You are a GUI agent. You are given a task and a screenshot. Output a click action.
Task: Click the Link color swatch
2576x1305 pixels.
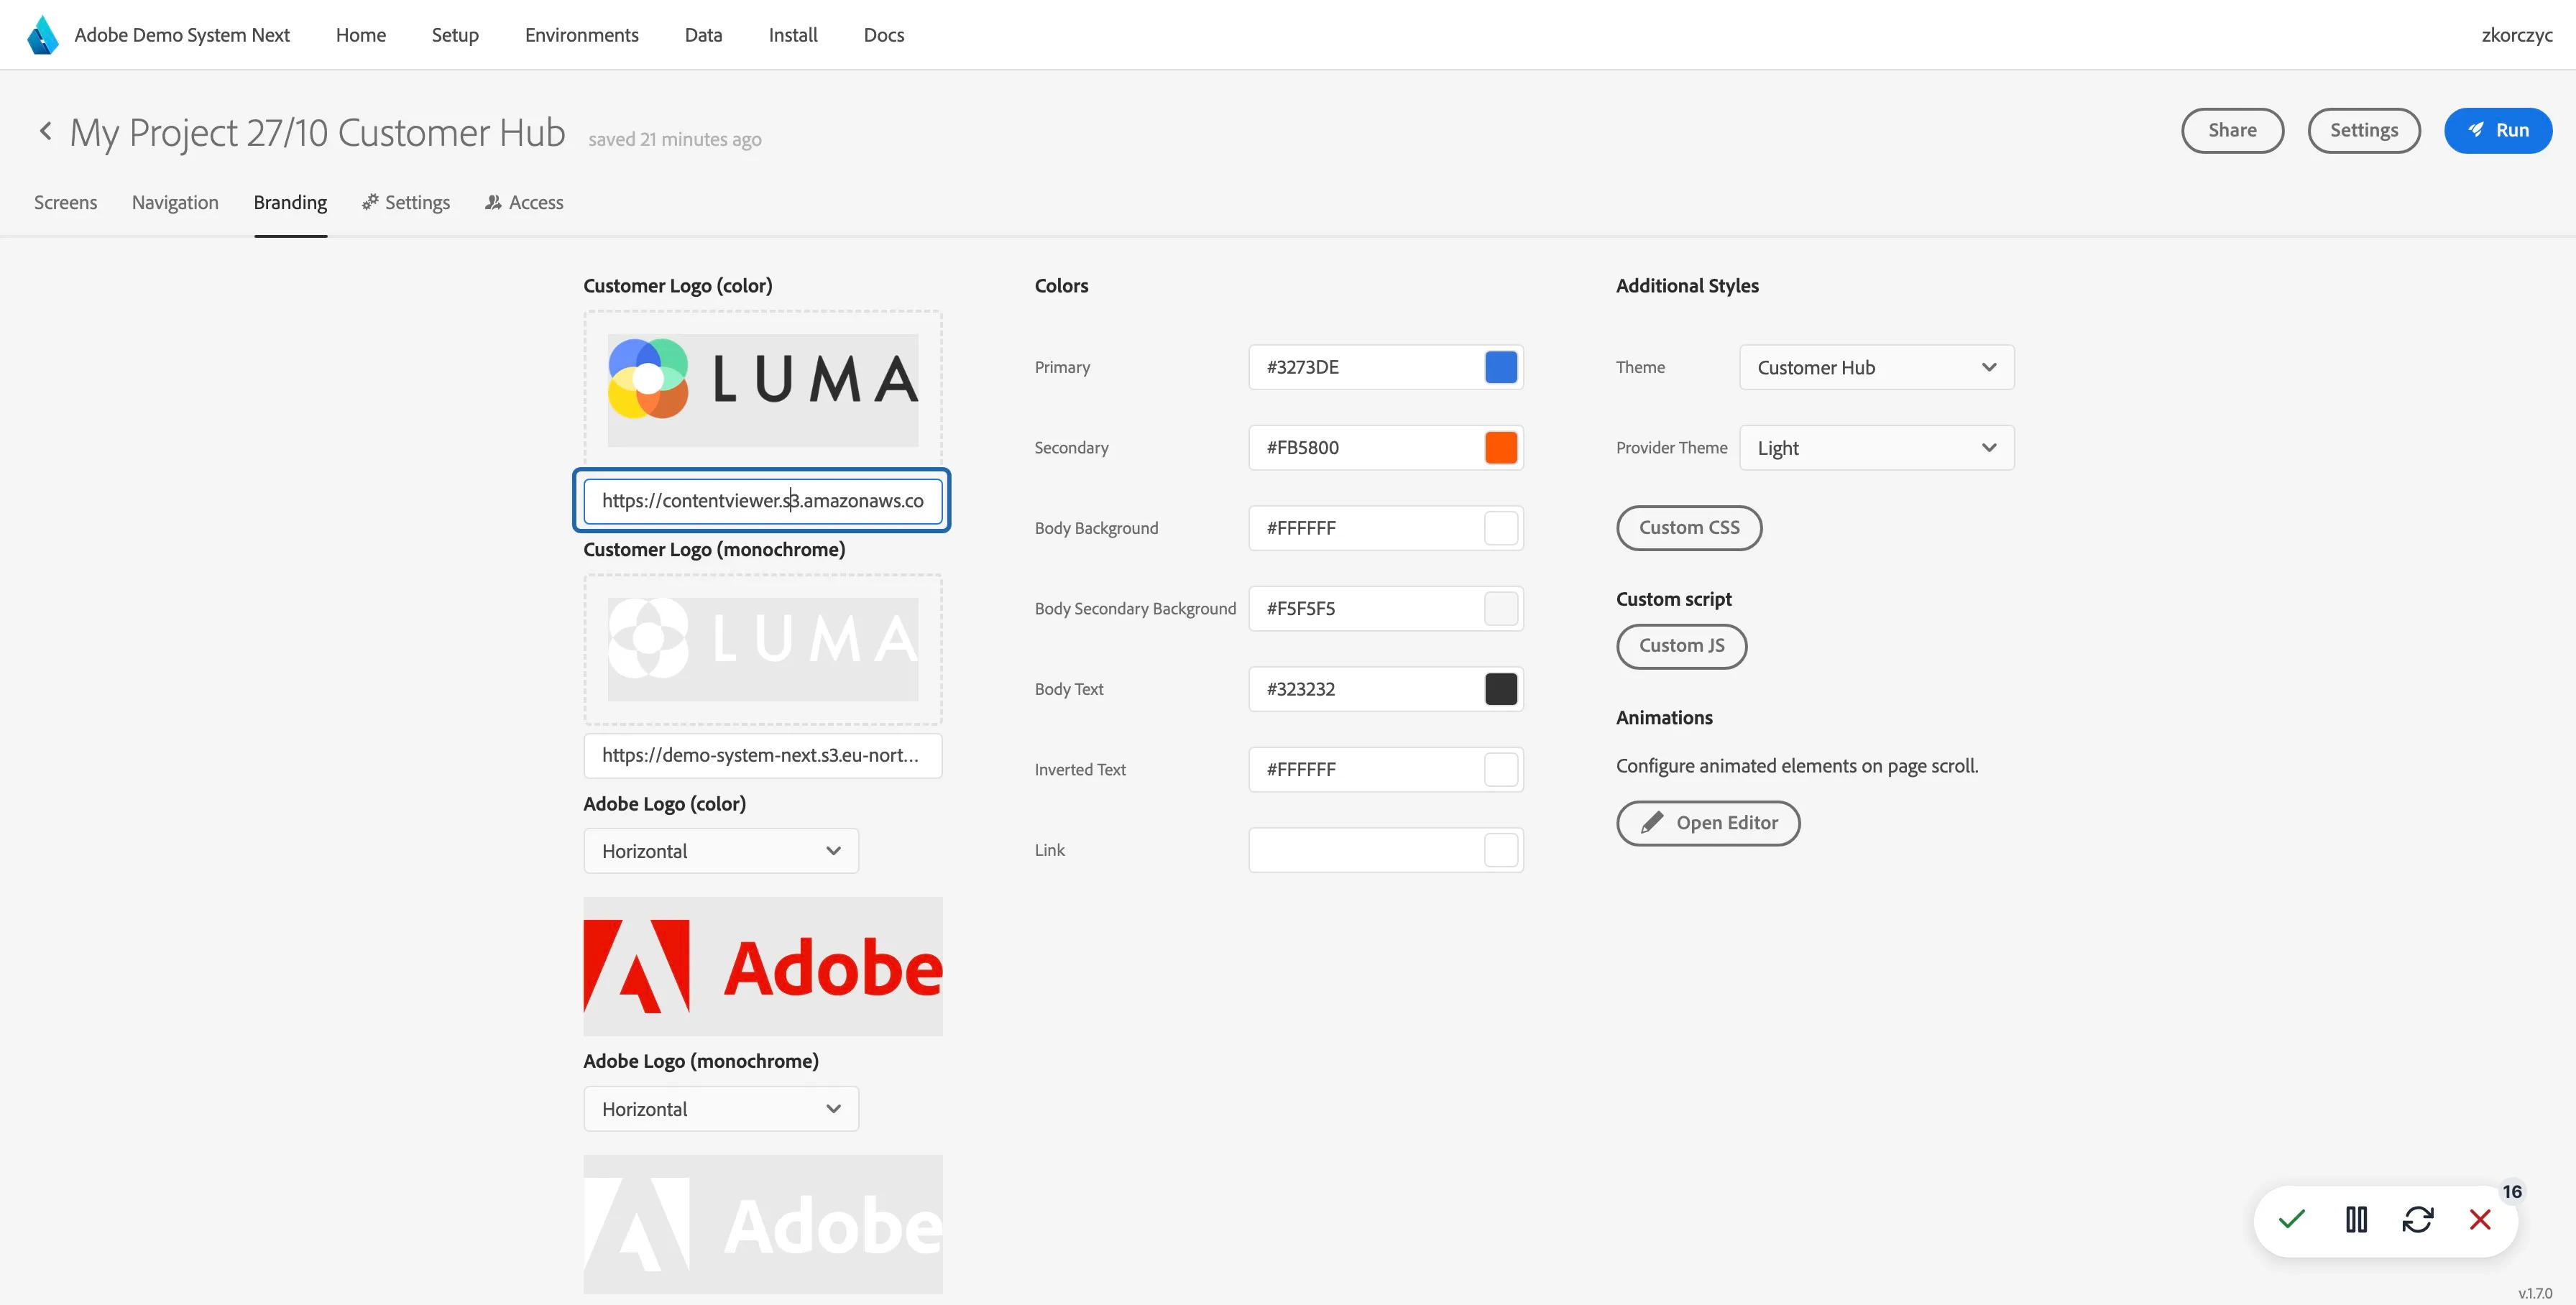click(1501, 850)
